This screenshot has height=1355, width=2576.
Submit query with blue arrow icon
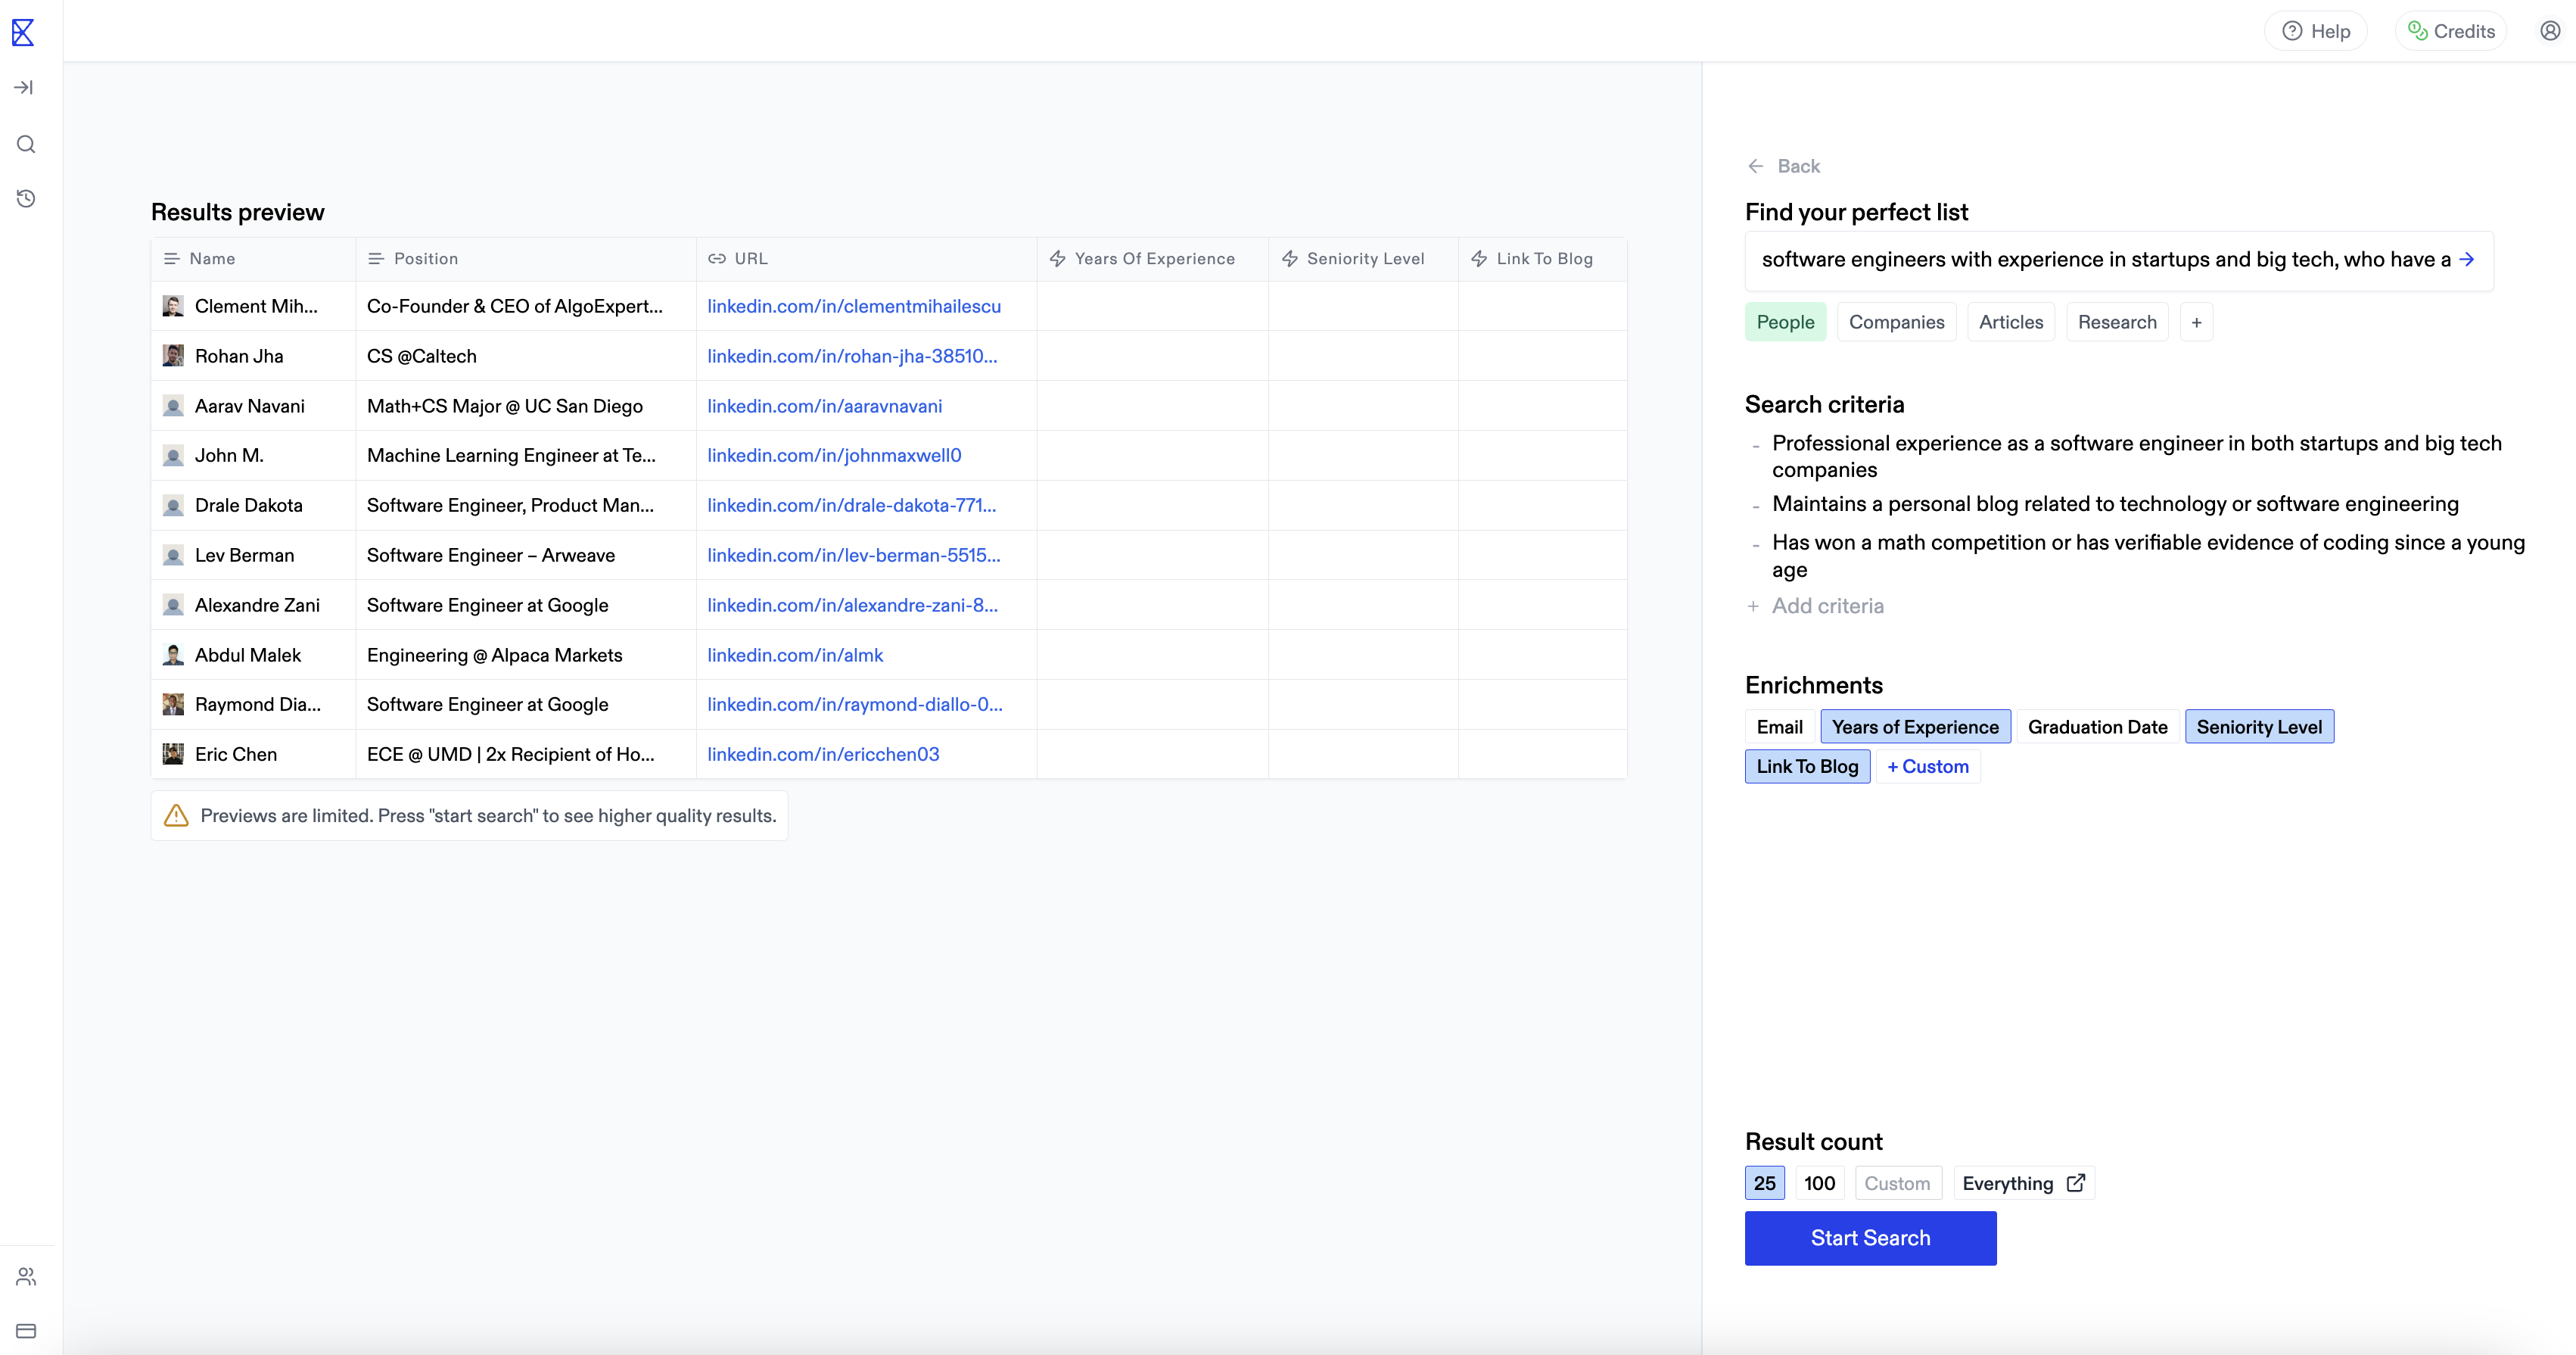pos(2467,259)
